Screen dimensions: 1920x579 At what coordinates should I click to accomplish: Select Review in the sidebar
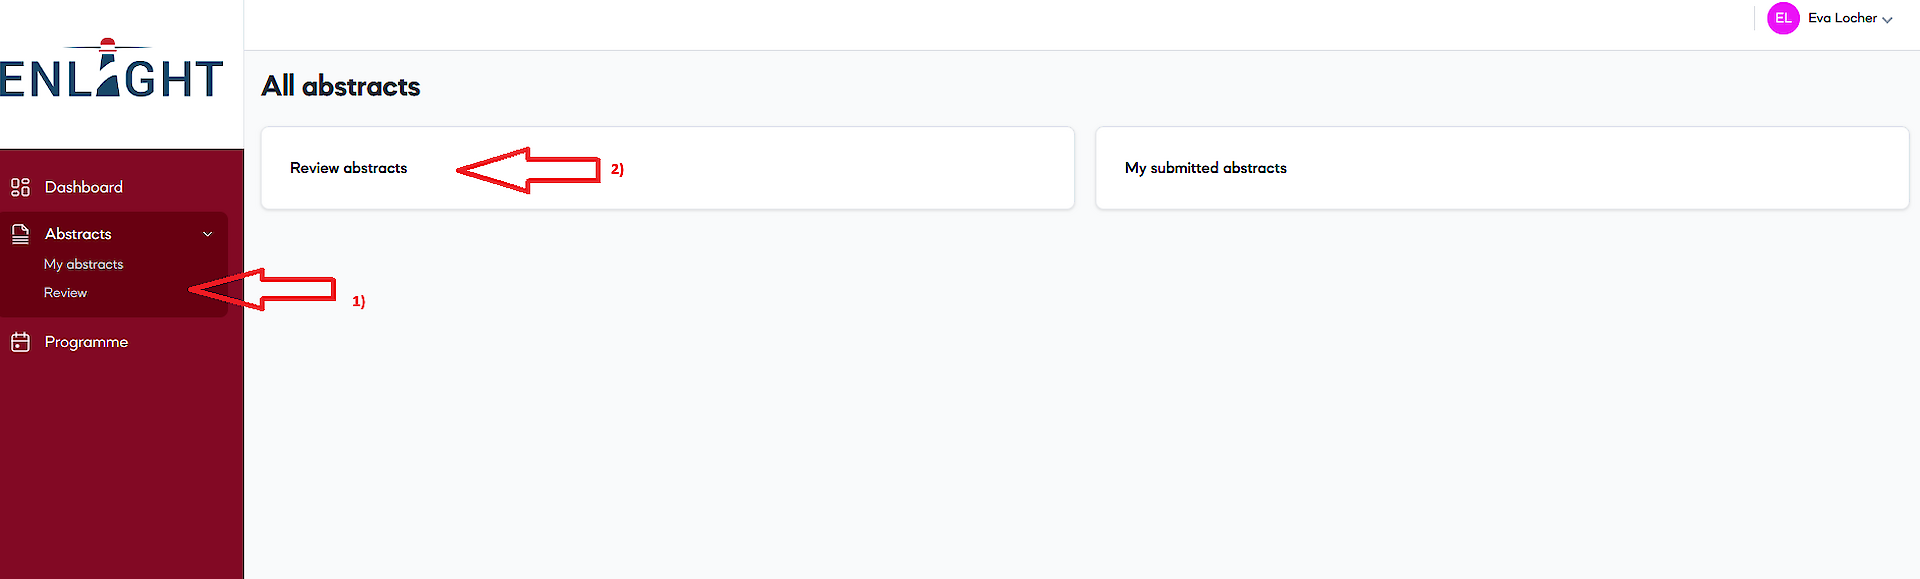[65, 292]
